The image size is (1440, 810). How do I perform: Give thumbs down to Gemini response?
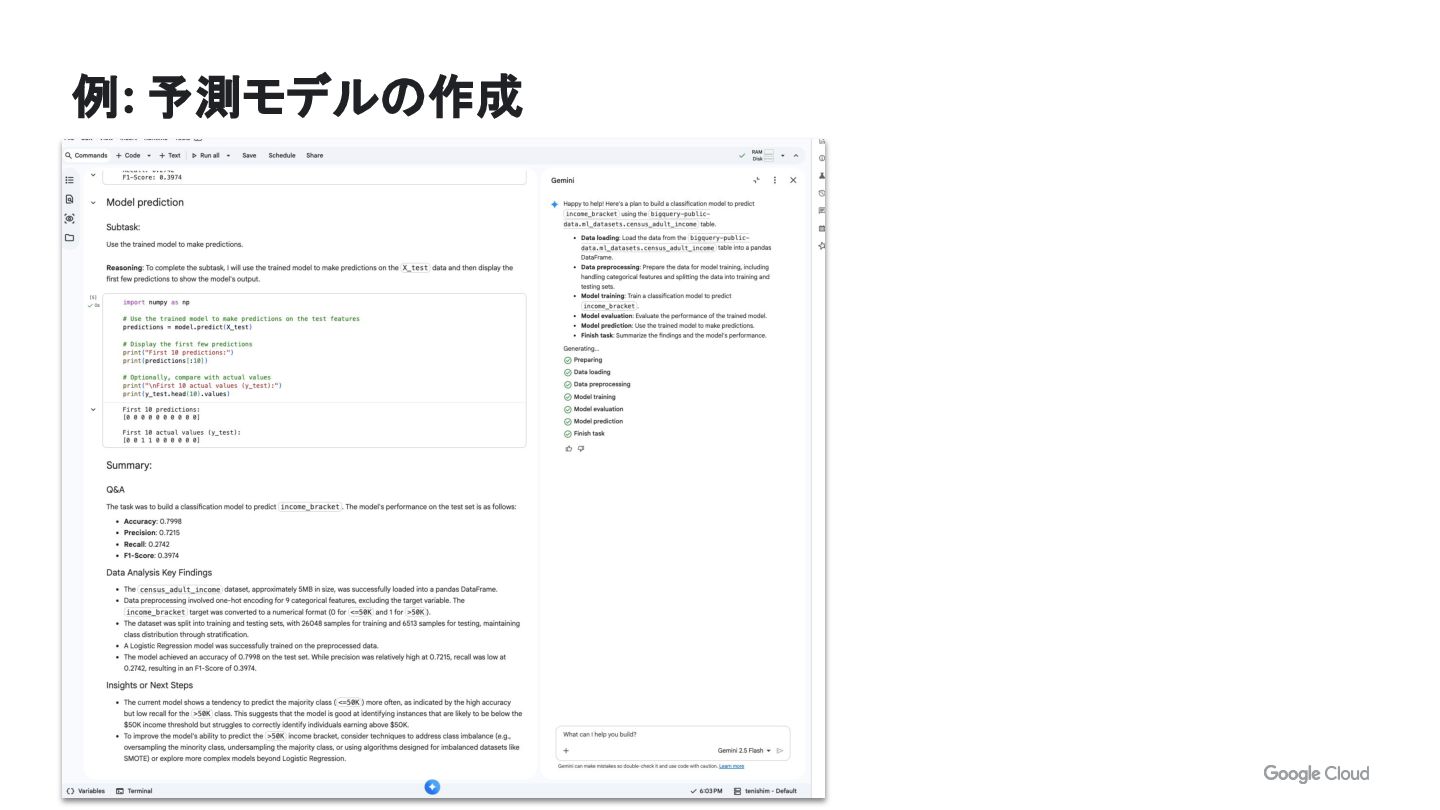[581, 448]
